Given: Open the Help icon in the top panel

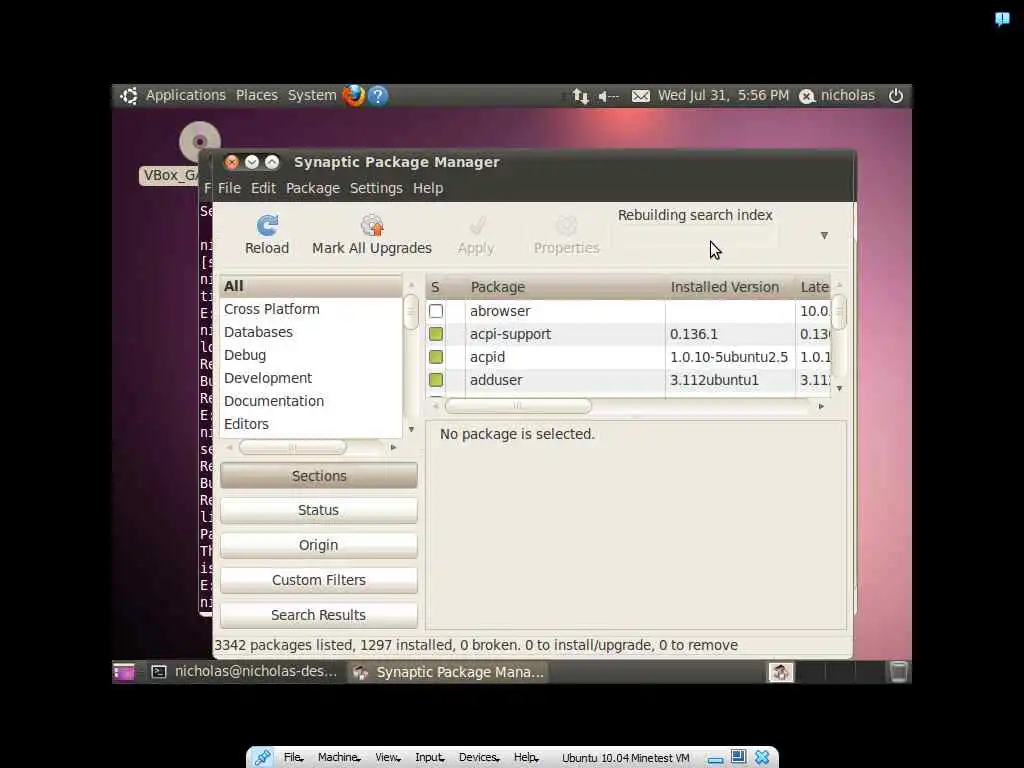Looking at the screenshot, I should tap(378, 95).
